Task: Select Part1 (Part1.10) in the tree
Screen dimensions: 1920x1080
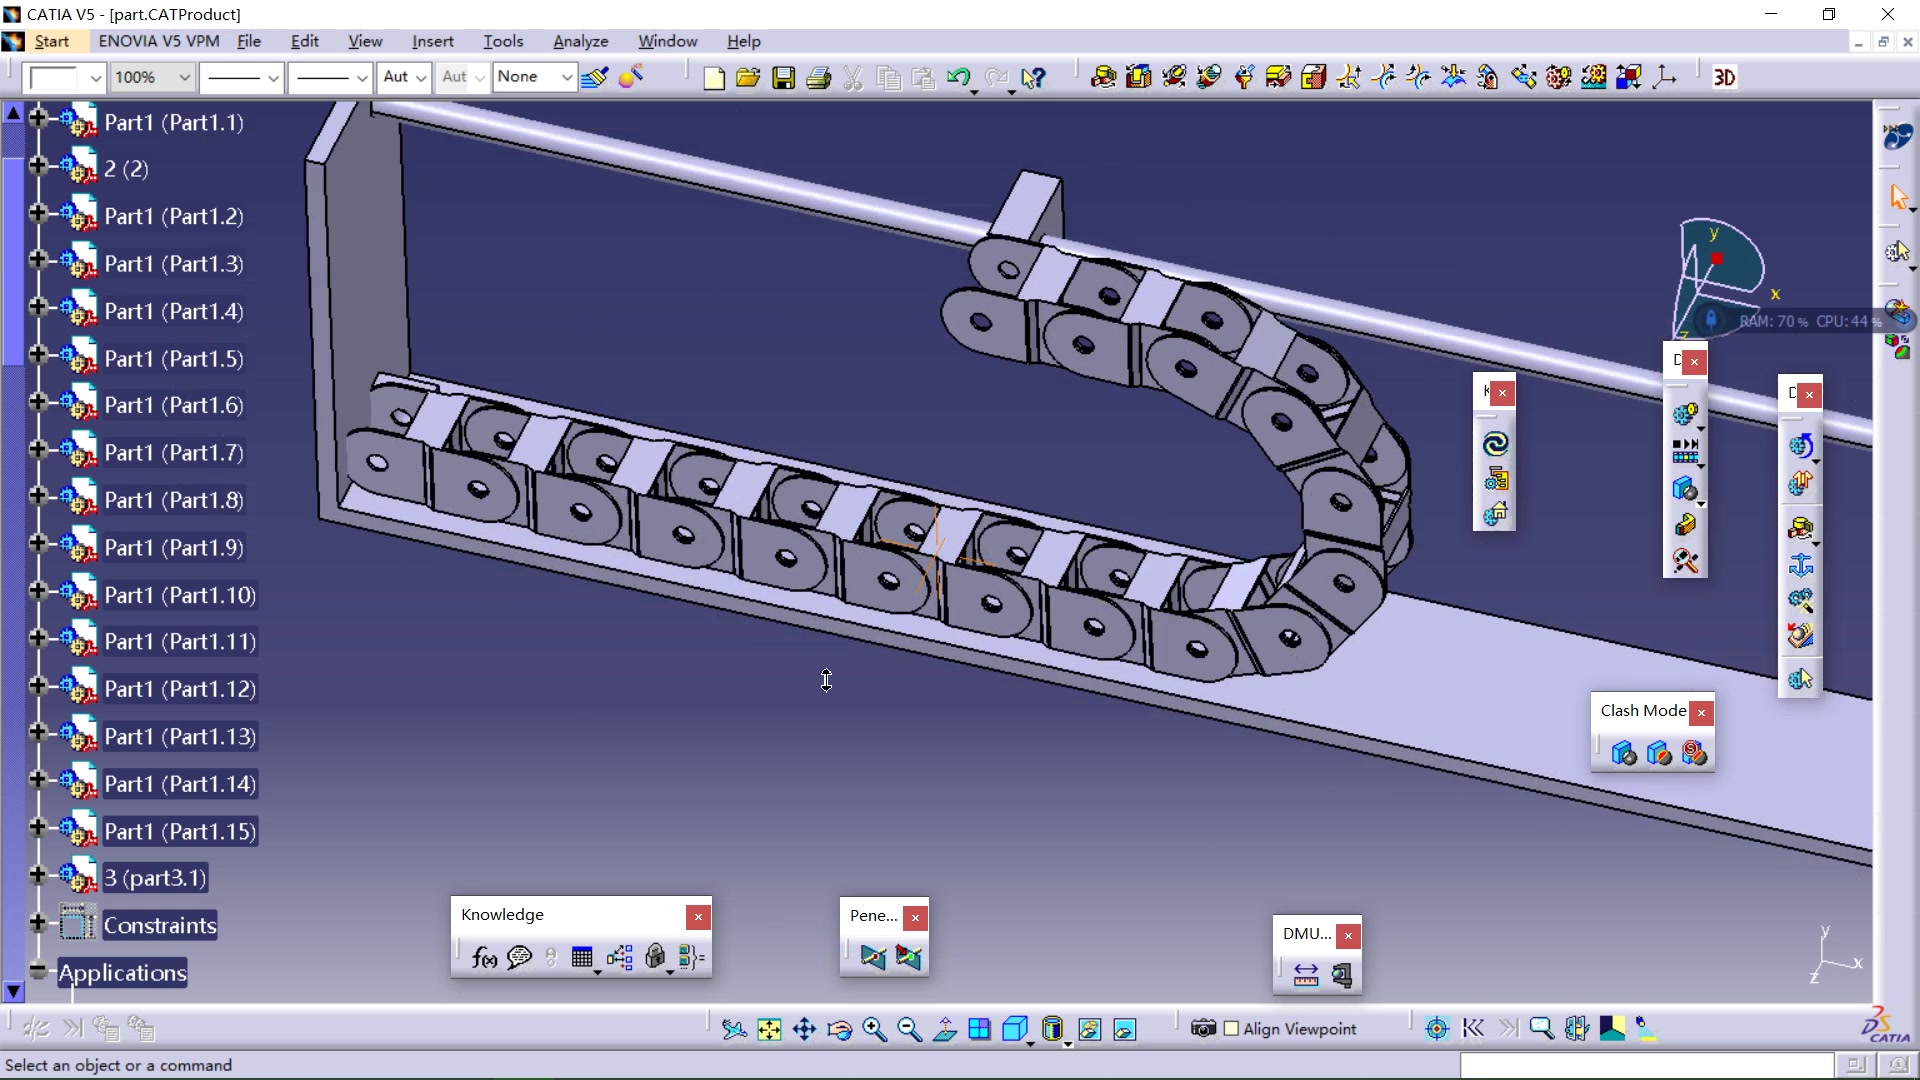Action: tap(180, 595)
